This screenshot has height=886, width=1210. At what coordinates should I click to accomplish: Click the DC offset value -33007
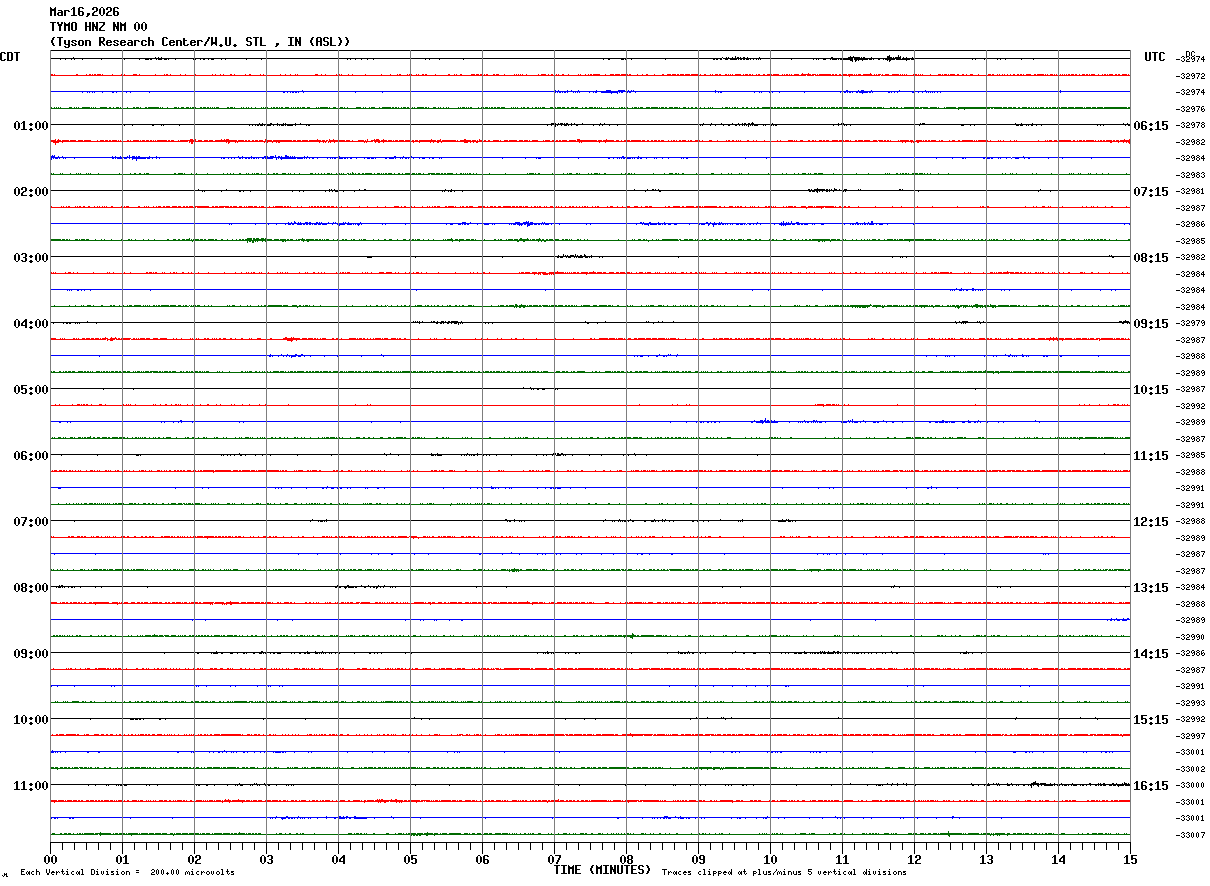click(1191, 835)
